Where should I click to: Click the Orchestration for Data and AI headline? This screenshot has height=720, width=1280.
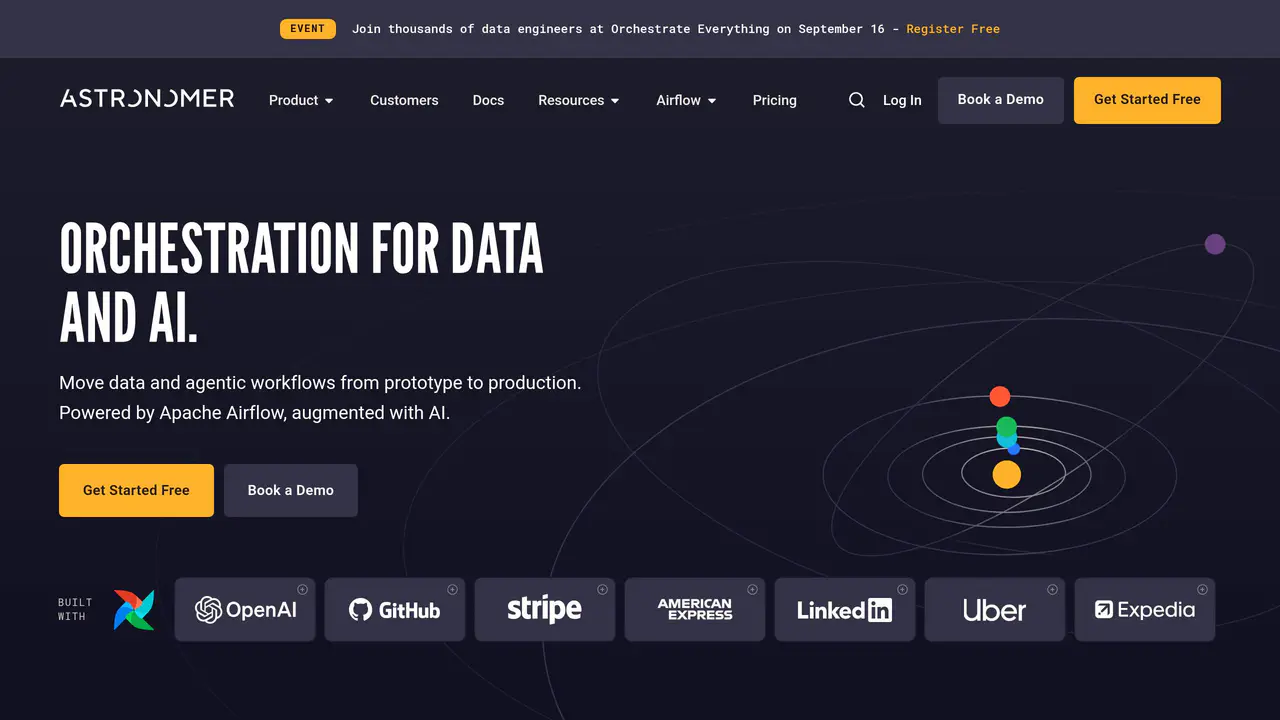coord(301,283)
